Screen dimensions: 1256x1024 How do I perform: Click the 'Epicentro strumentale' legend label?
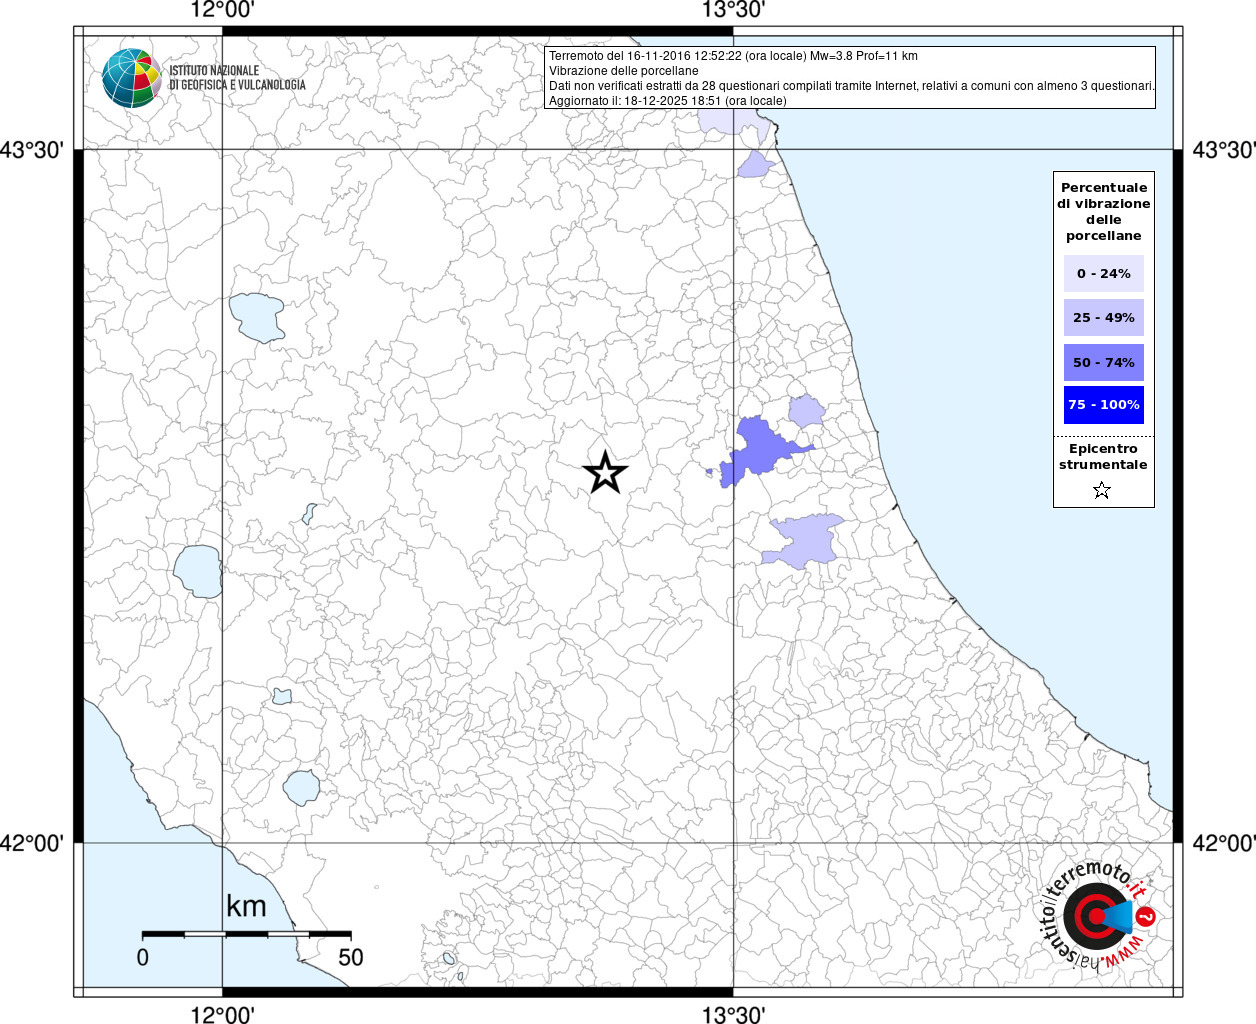(x=1103, y=456)
